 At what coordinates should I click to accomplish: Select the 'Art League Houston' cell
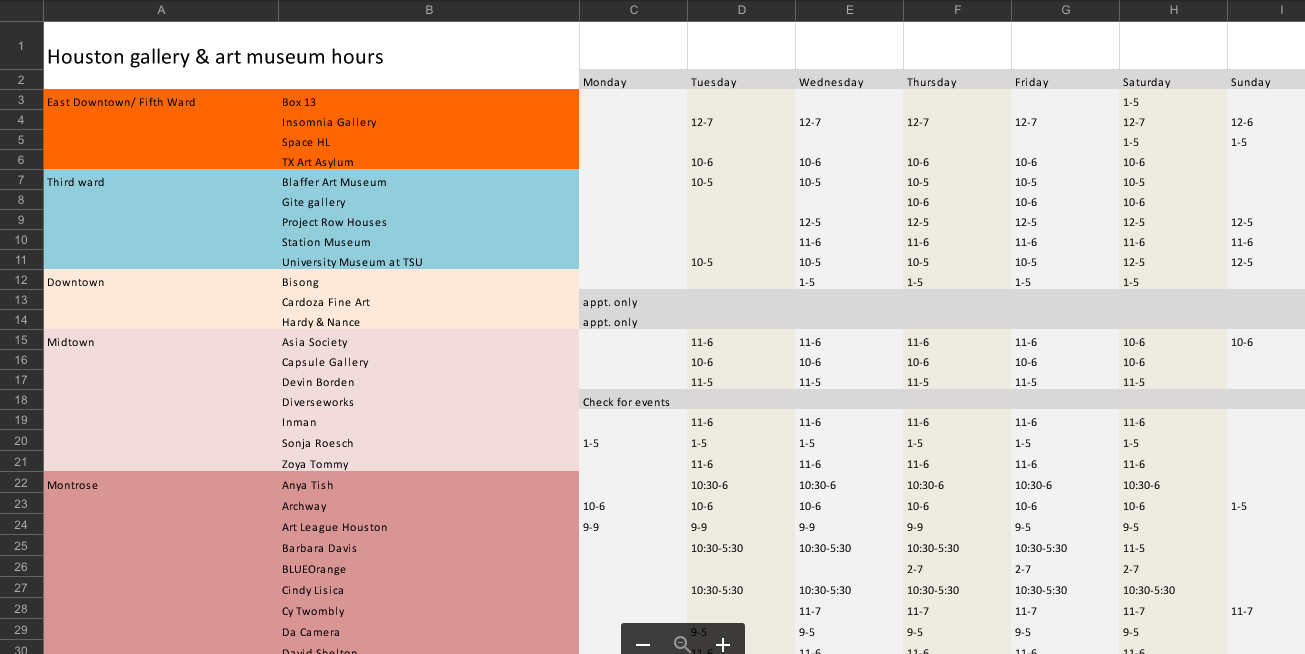point(429,525)
